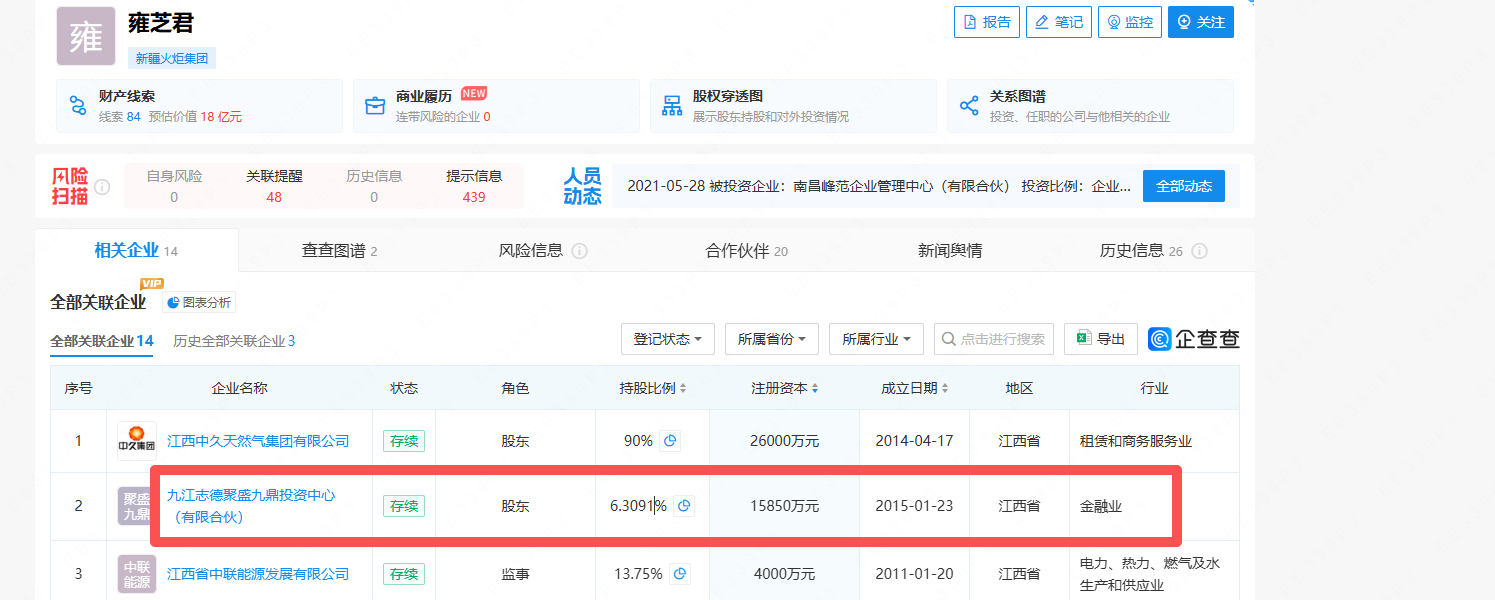Click the 金融业 industry cell
The width and height of the screenshot is (1495, 600).
[1101, 506]
